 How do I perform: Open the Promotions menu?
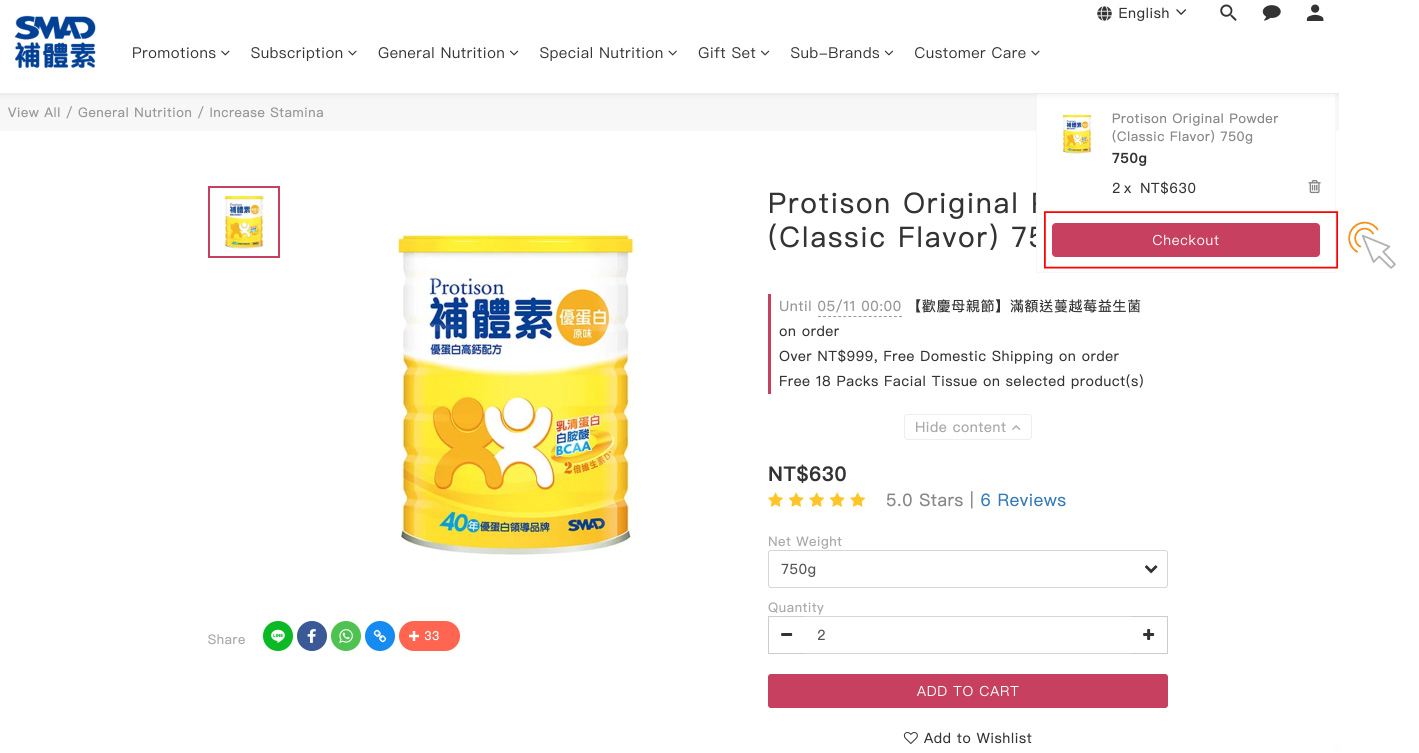(180, 53)
